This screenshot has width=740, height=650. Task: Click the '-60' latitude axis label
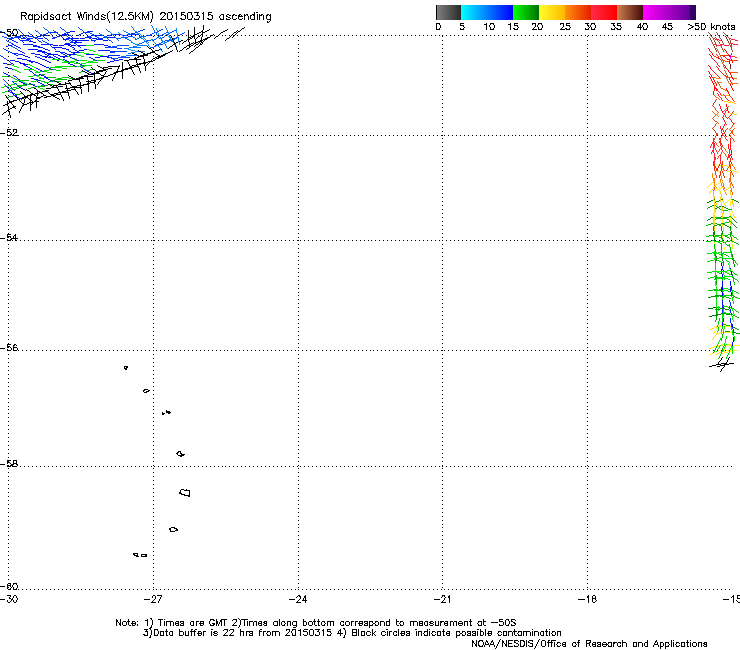pyautogui.click(x=9, y=586)
